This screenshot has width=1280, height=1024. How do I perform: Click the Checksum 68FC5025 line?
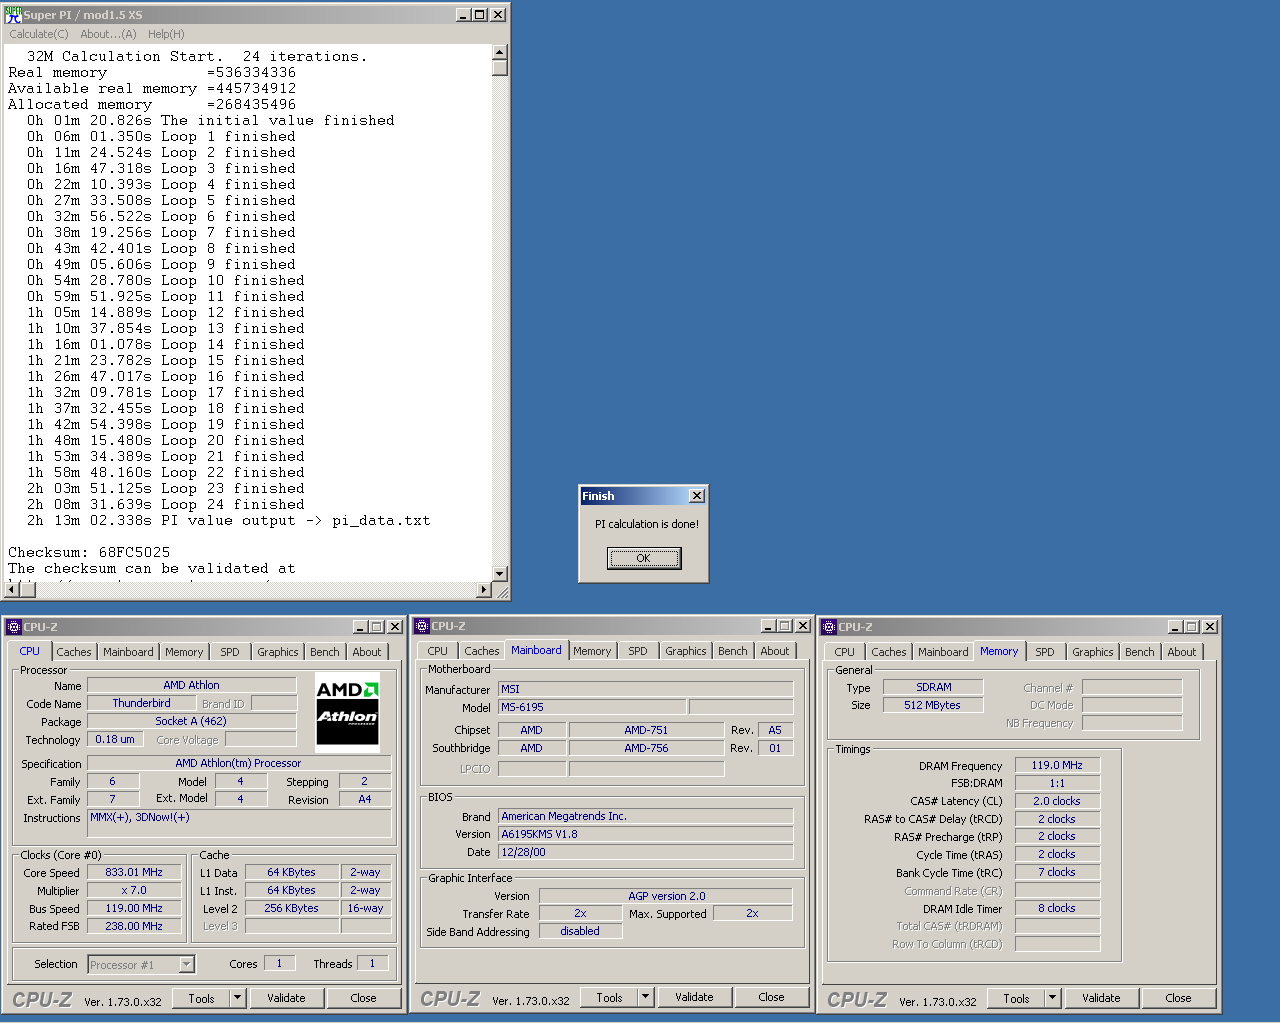[x=89, y=552]
